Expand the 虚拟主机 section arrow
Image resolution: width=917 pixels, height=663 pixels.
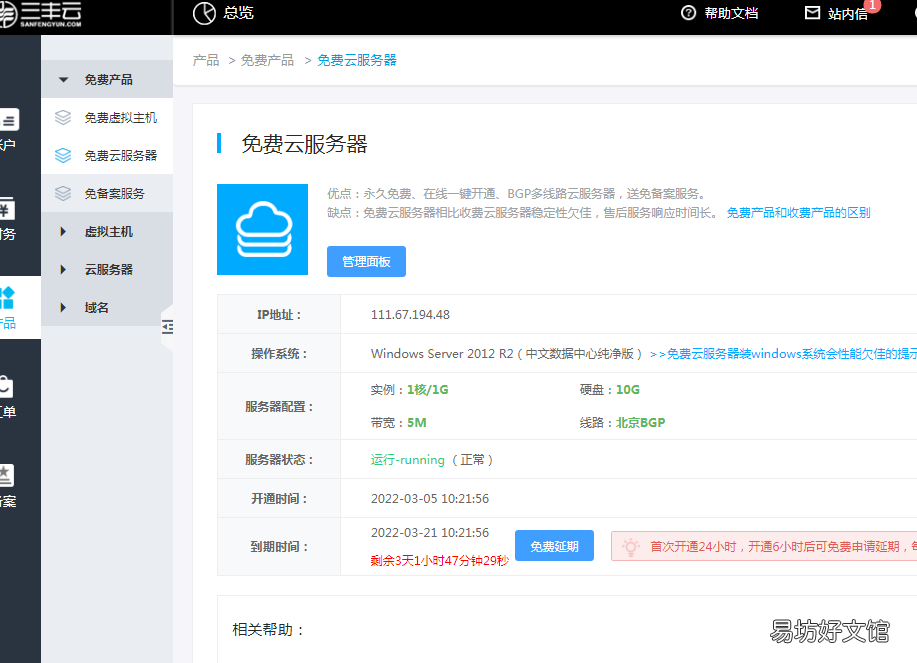pyautogui.click(x=63, y=232)
